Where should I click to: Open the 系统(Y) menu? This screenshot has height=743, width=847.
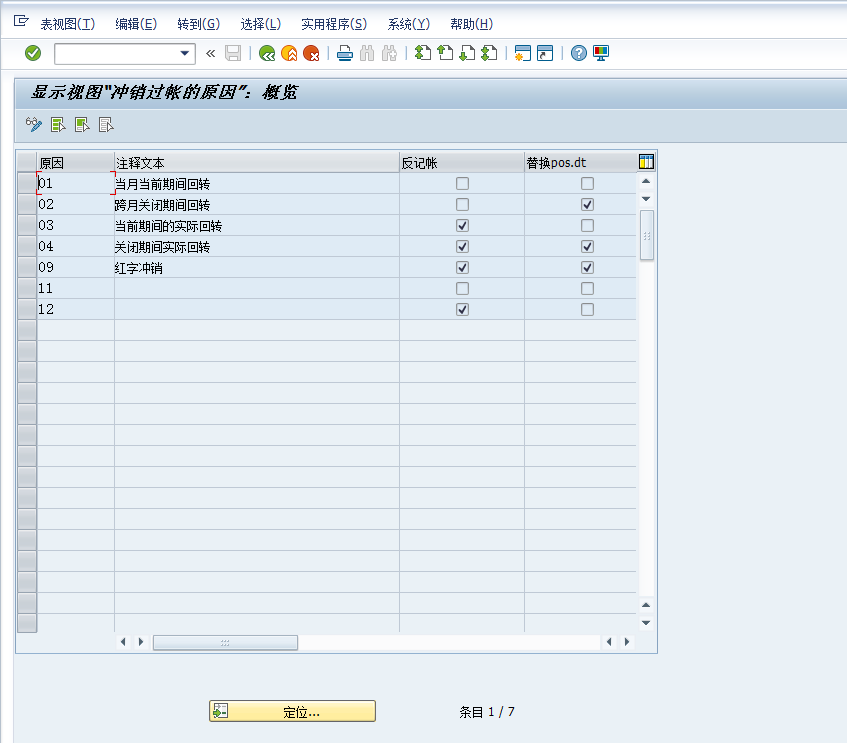tap(408, 23)
